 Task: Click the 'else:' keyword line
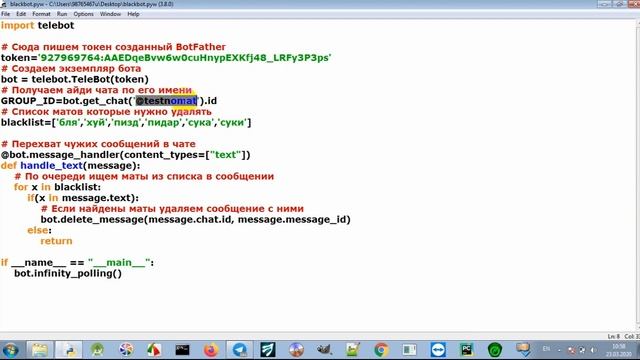[39, 230]
